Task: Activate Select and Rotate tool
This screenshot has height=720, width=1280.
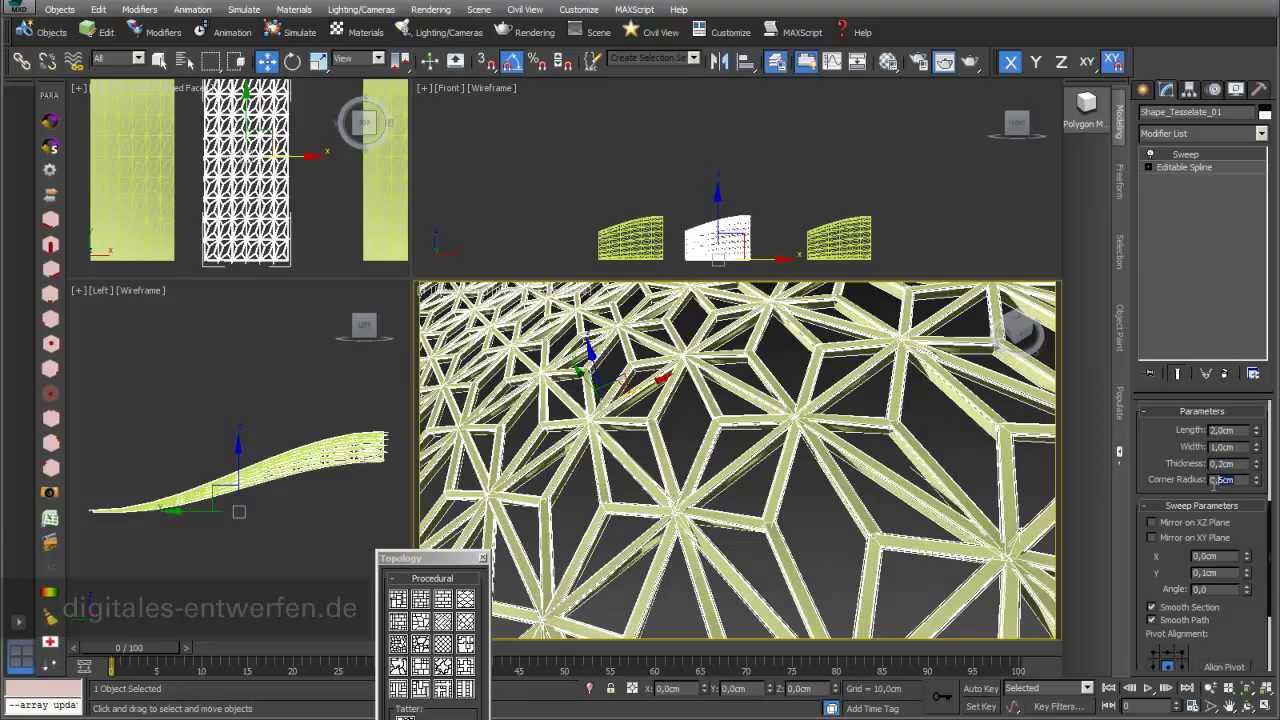Action: pyautogui.click(x=292, y=62)
